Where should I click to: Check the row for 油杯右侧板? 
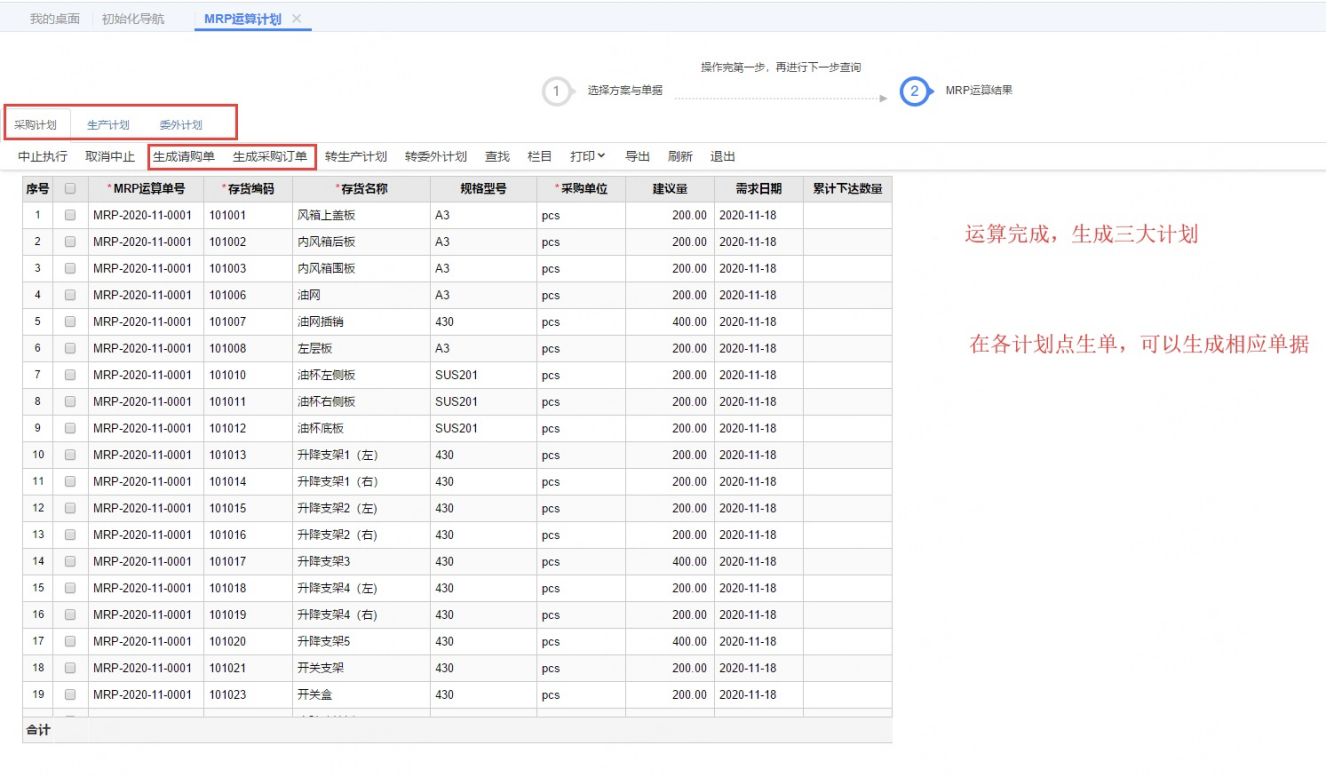coord(70,402)
